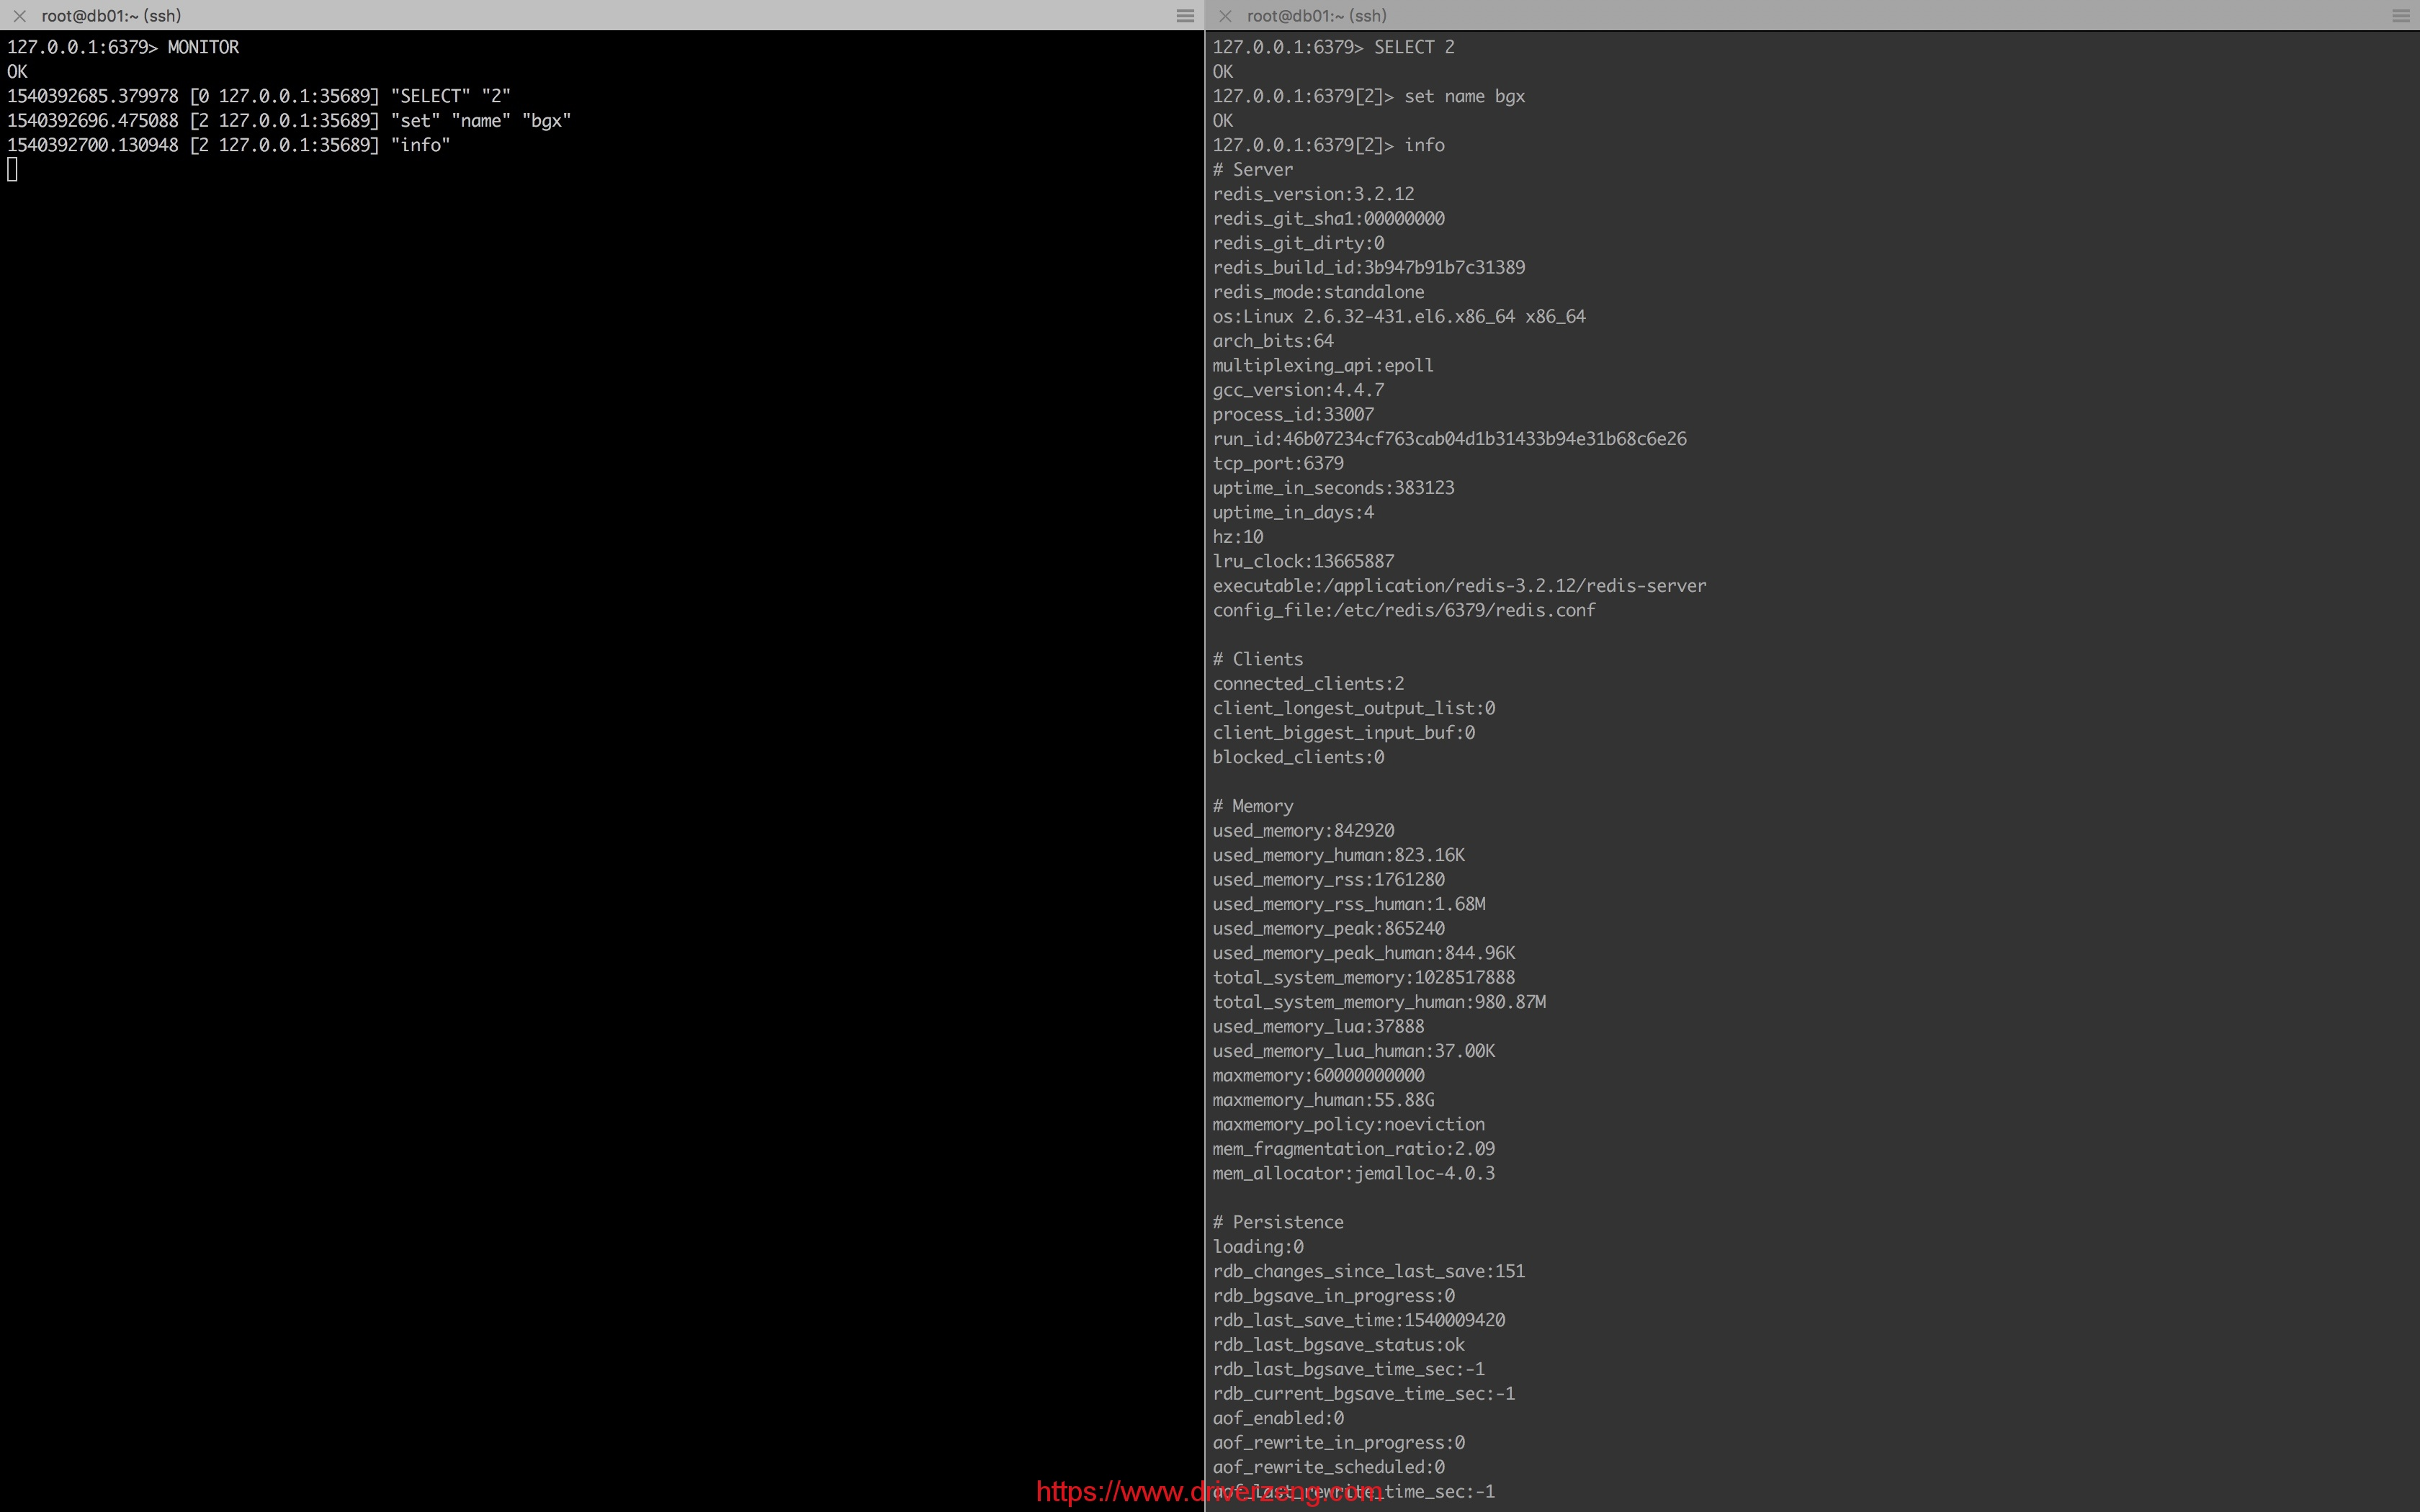Click mem_allocator:jemalloc-4.0.3 line
Image resolution: width=2420 pixels, height=1512 pixels.
tap(1354, 1174)
